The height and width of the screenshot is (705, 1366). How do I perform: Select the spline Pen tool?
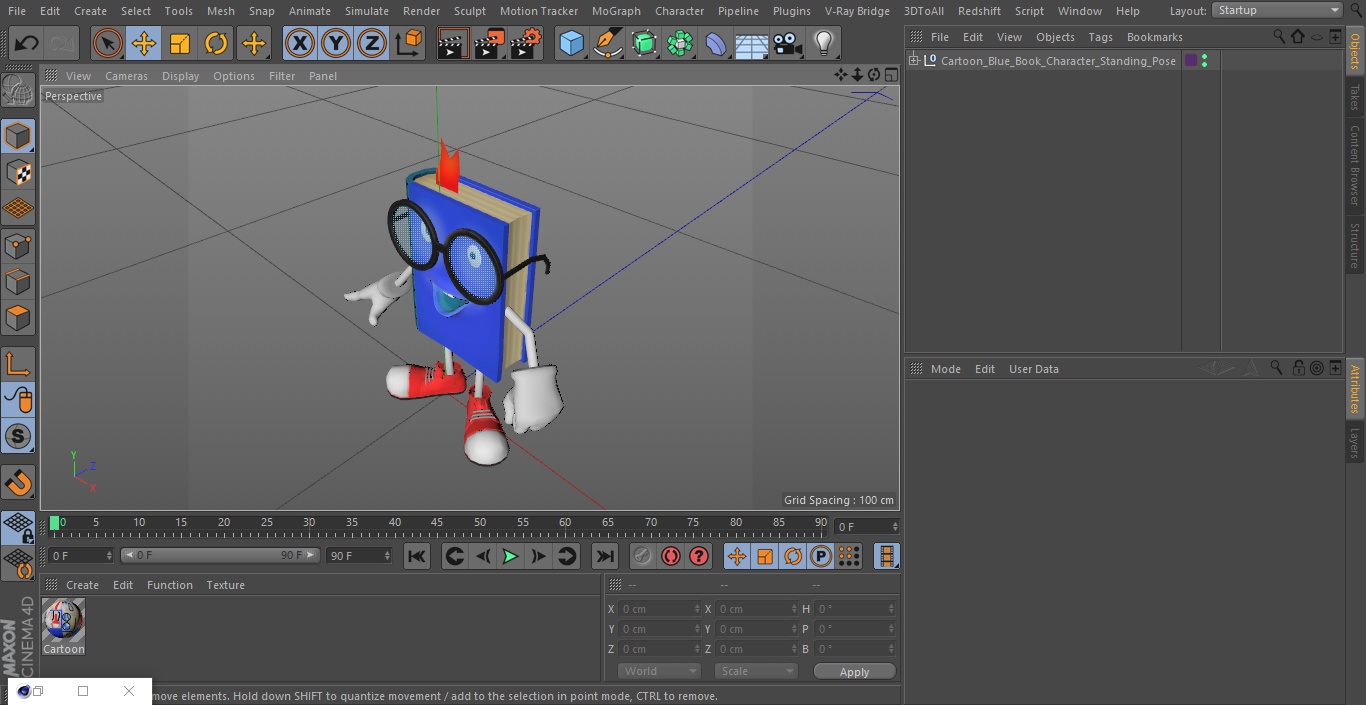607,43
